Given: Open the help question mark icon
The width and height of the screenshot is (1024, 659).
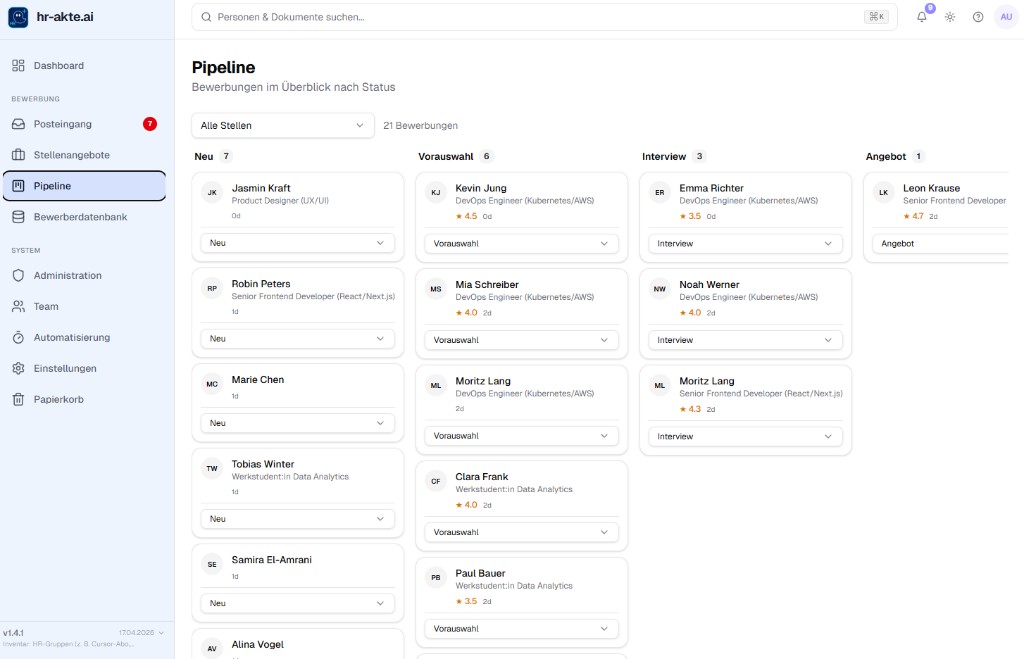Looking at the screenshot, I should click(977, 17).
